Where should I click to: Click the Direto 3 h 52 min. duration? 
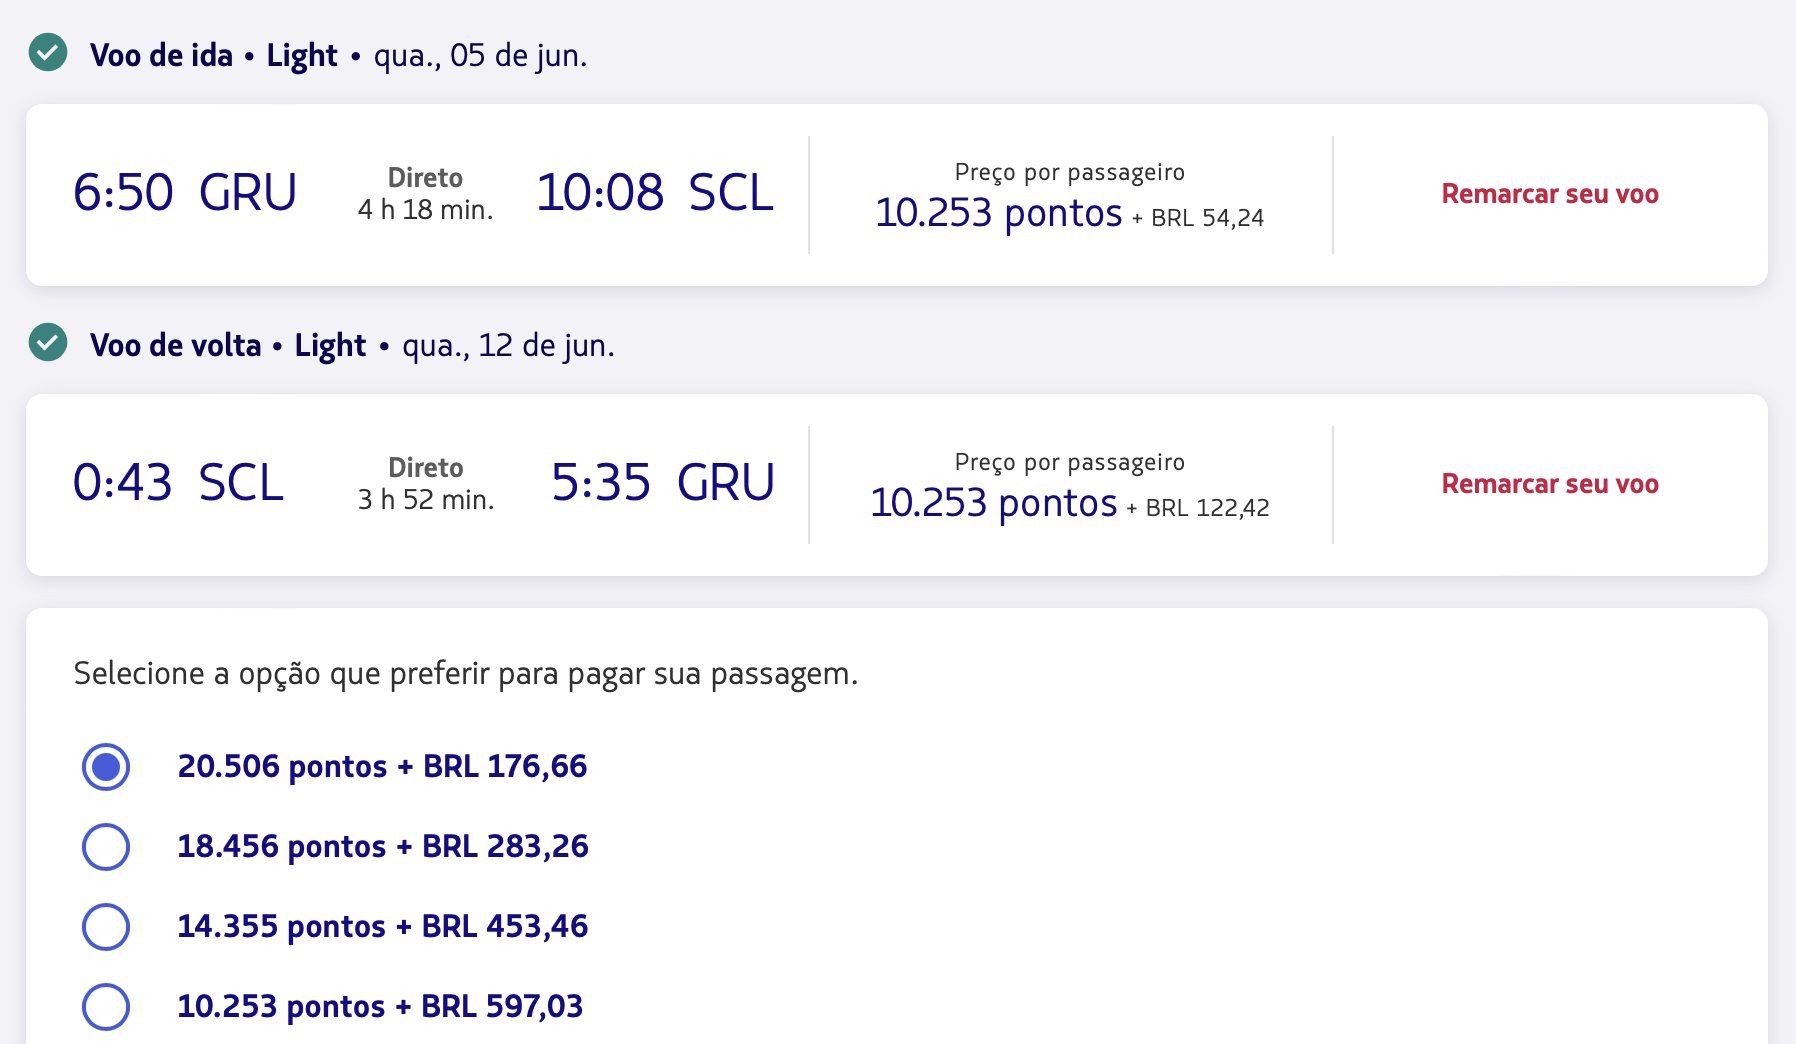[x=426, y=484]
